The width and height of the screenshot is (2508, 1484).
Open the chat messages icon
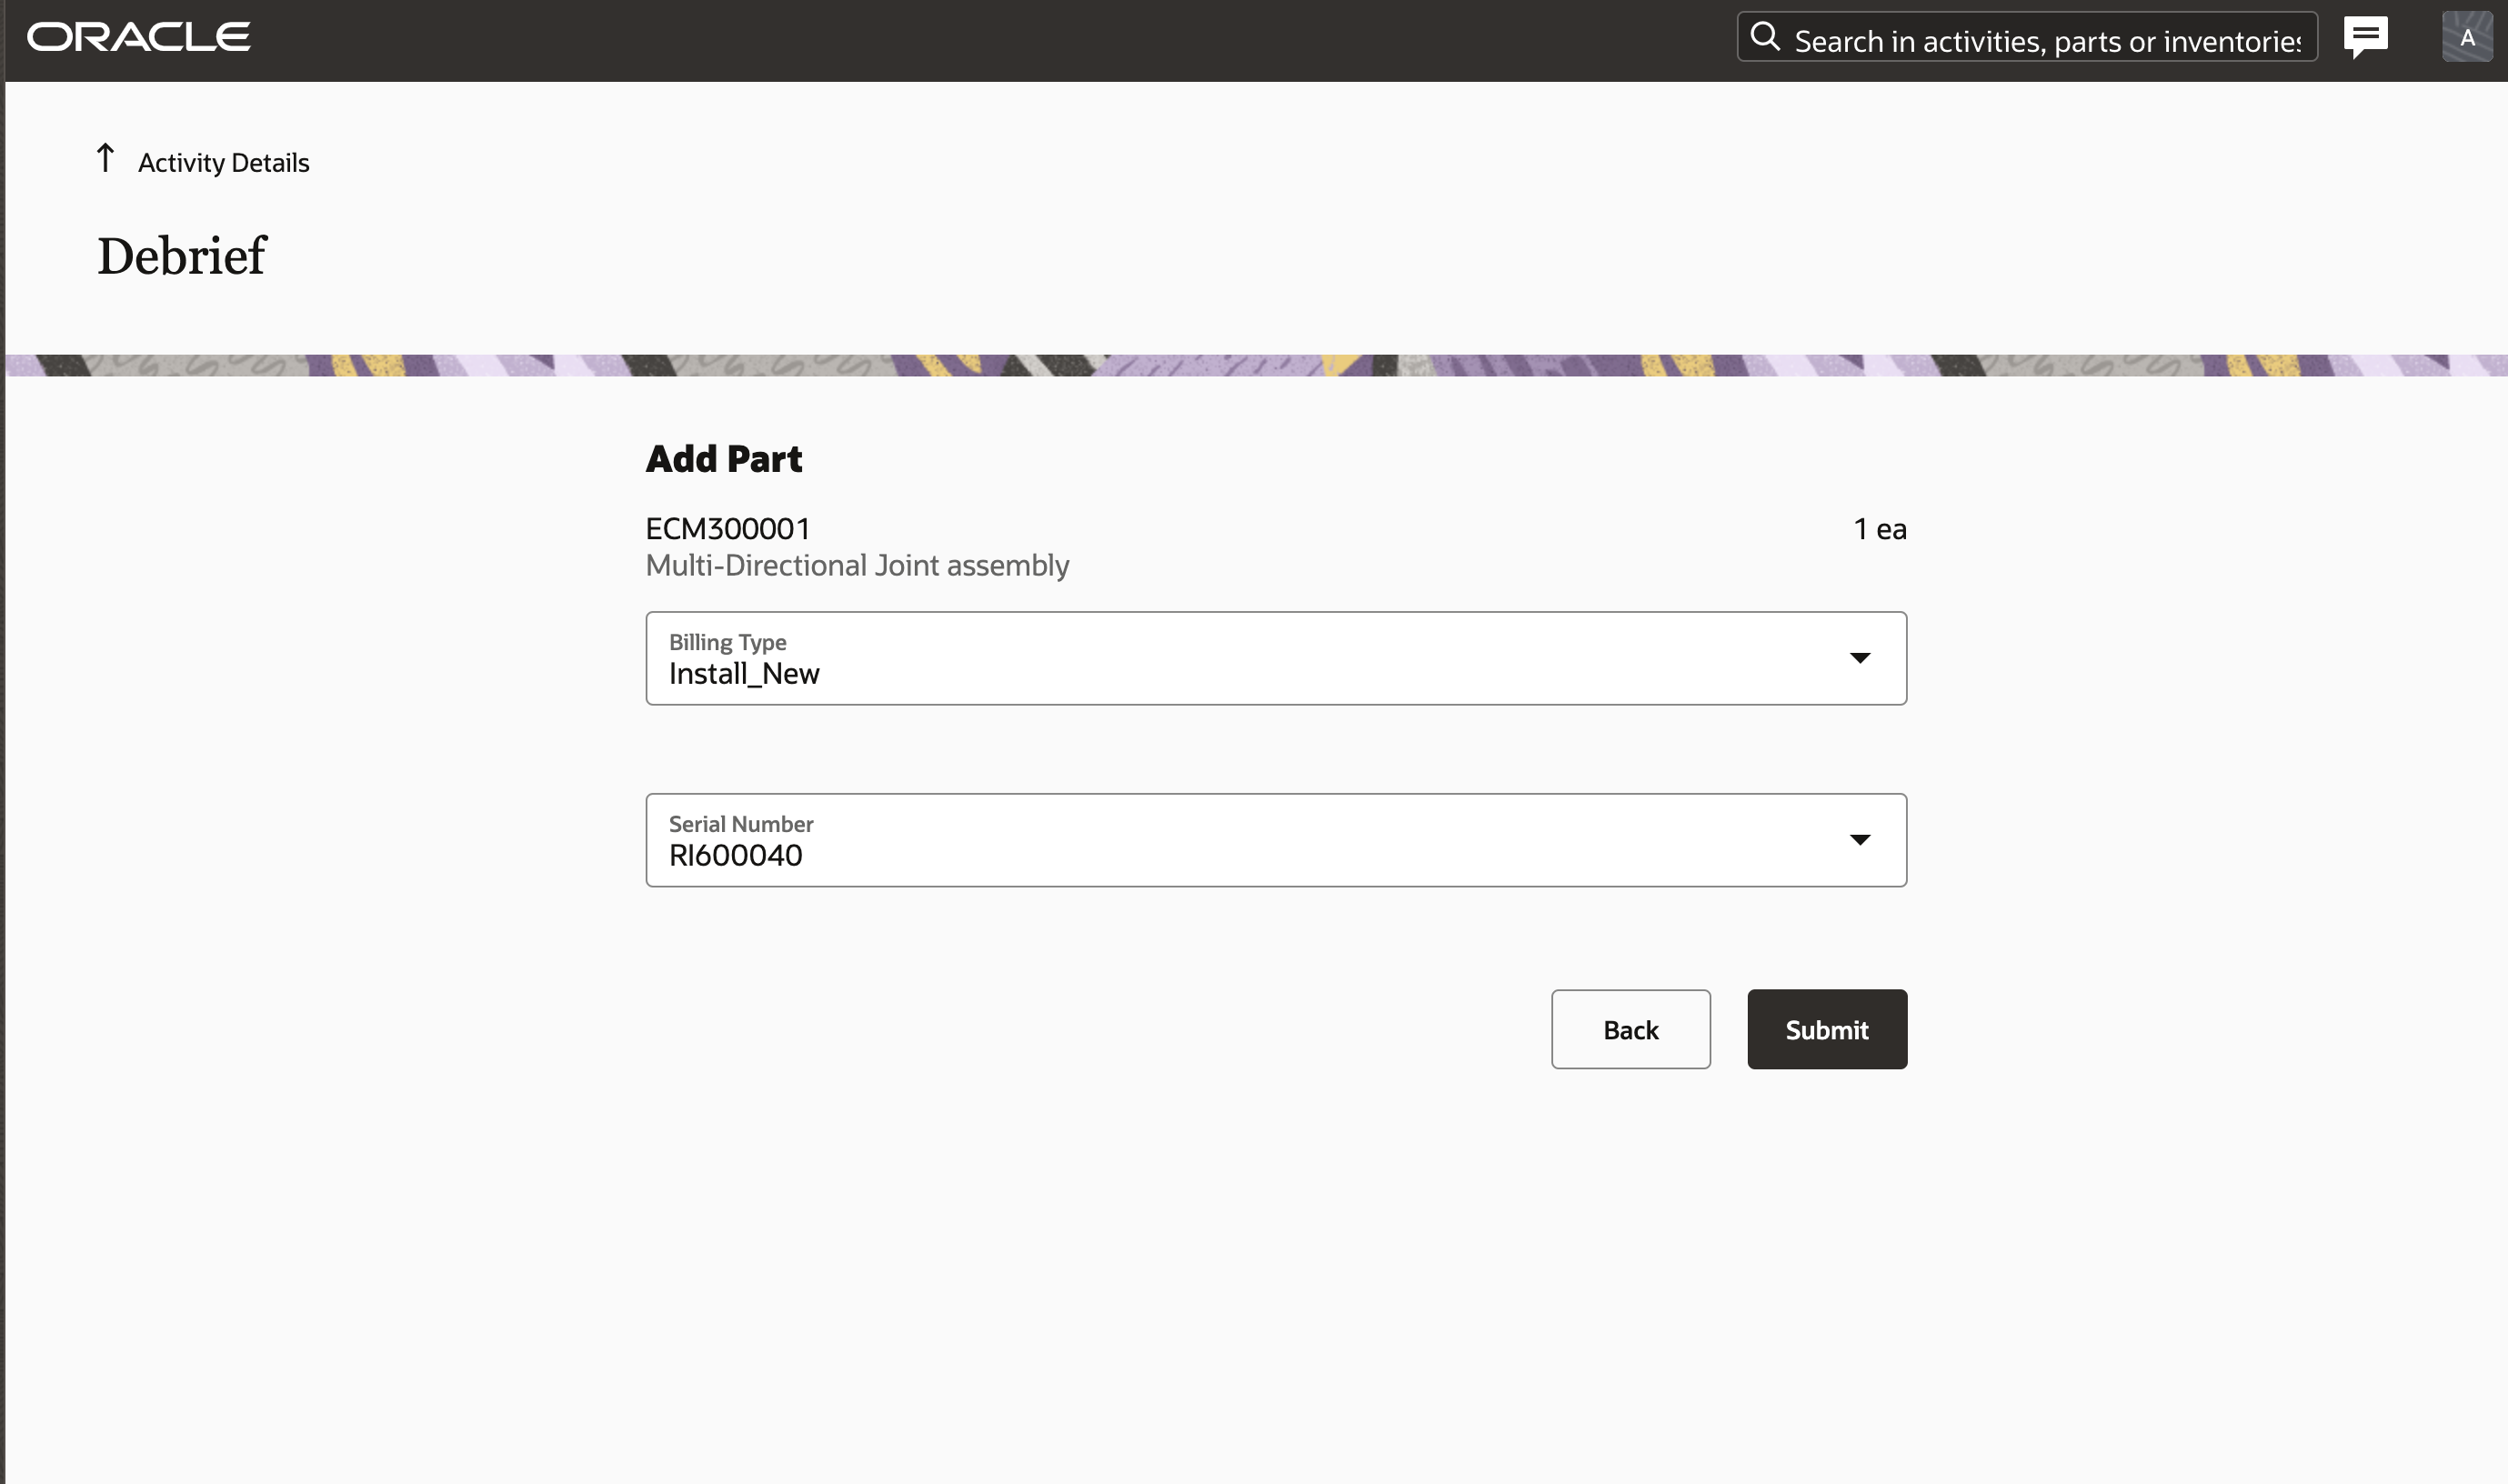[2365, 38]
